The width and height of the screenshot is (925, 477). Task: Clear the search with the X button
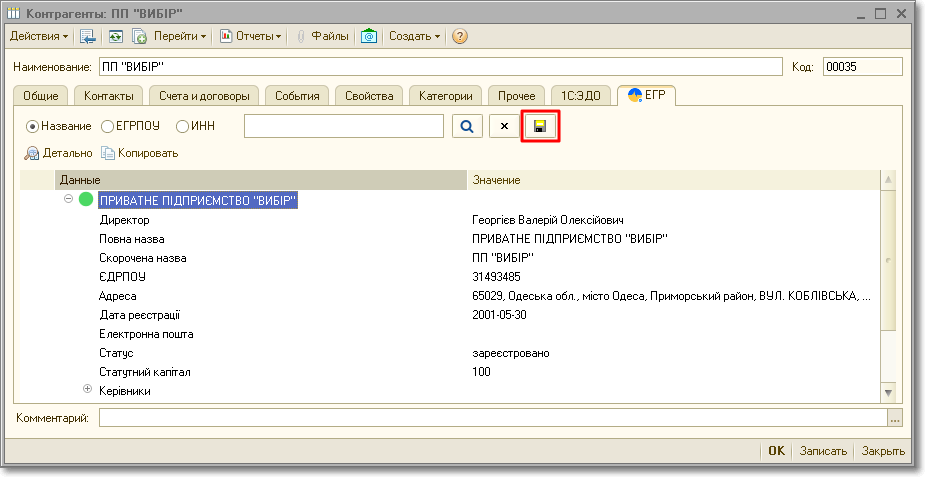[504, 126]
